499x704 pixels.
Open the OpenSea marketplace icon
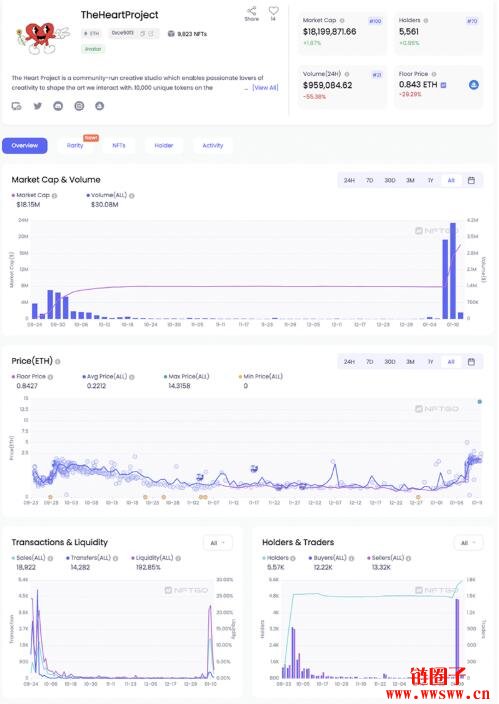[100, 106]
